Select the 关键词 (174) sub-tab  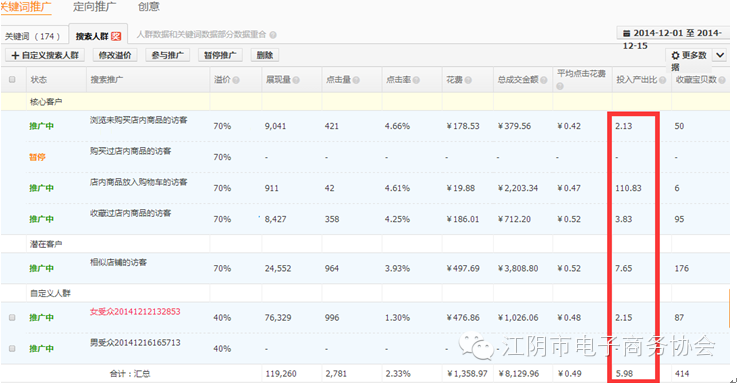(33, 36)
